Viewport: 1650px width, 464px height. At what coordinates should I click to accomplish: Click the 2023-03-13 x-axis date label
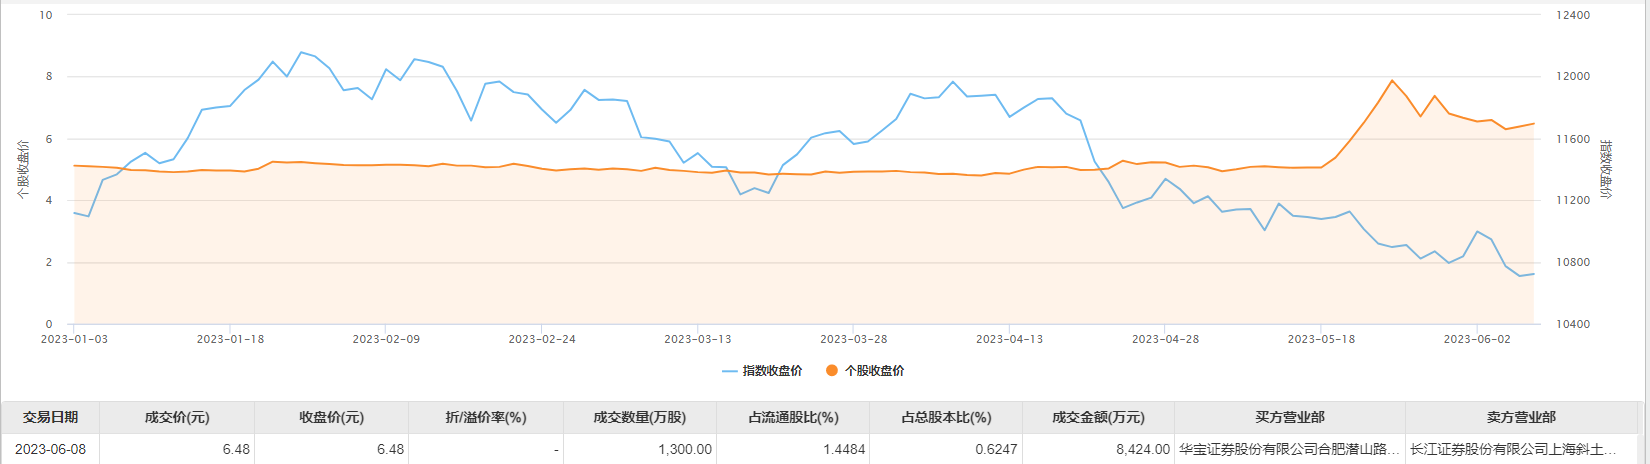pyautogui.click(x=698, y=339)
